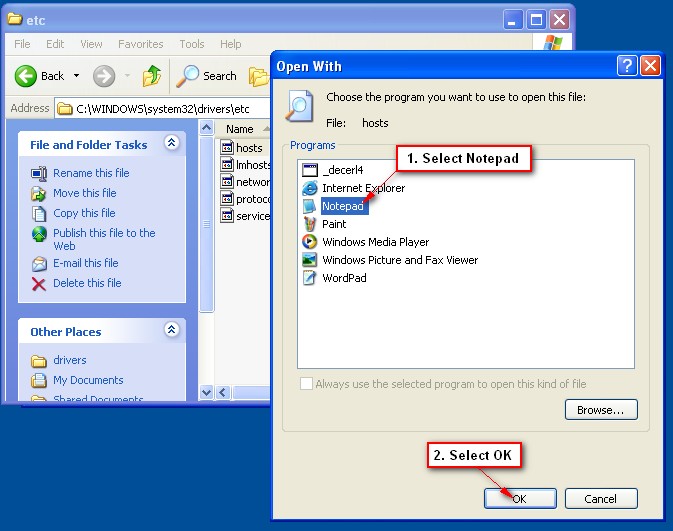
Task: Click the My Documents icon in Other Places
Action: tap(39, 380)
